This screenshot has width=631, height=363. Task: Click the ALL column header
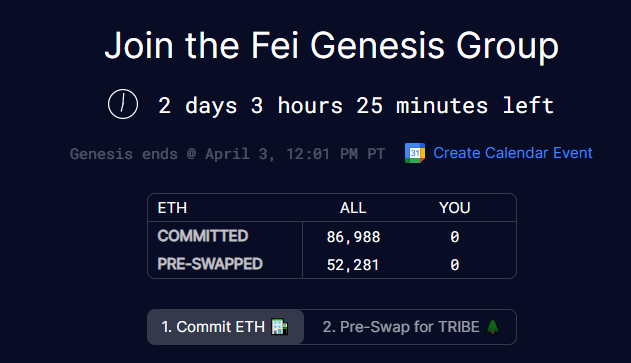pos(353,208)
